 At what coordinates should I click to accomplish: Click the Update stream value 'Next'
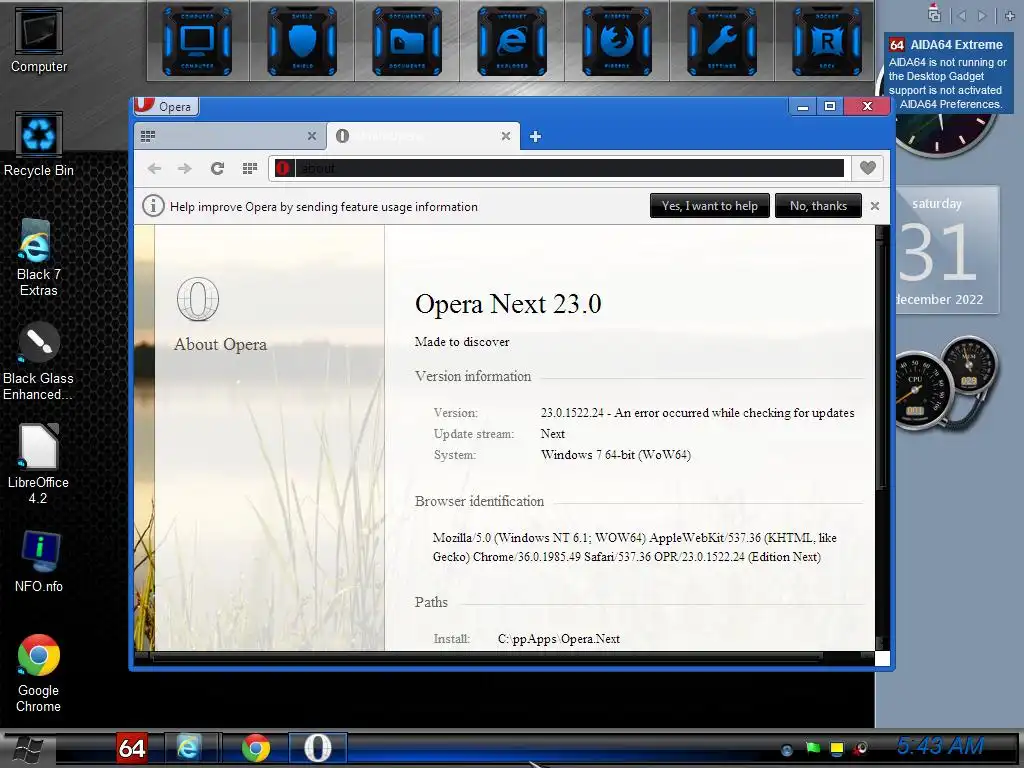[552, 434]
